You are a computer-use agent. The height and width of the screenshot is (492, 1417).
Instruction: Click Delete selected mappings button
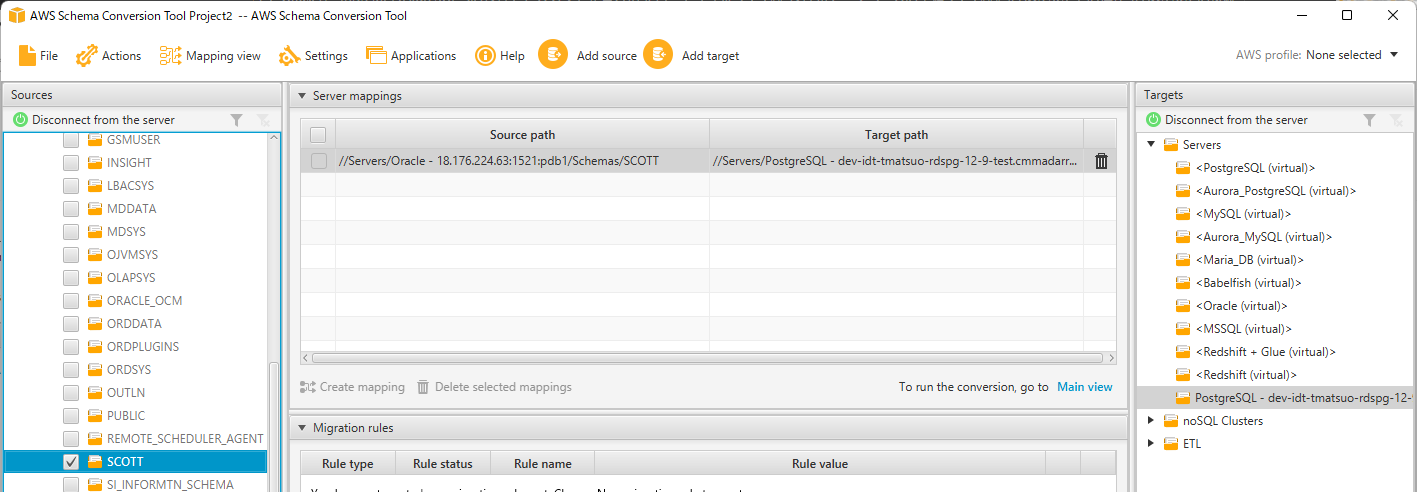494,387
